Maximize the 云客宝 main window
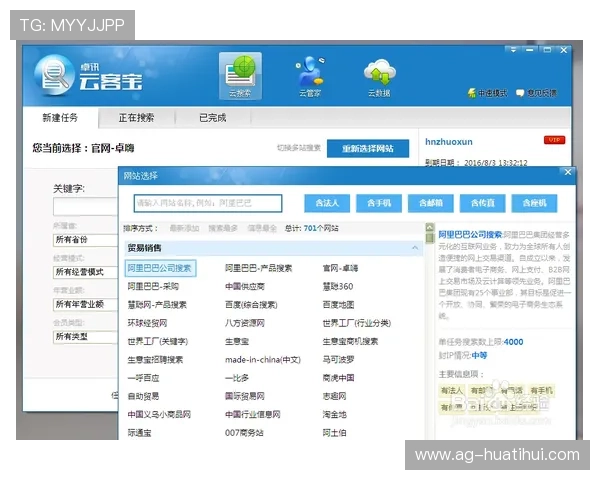 pyautogui.click(x=547, y=50)
